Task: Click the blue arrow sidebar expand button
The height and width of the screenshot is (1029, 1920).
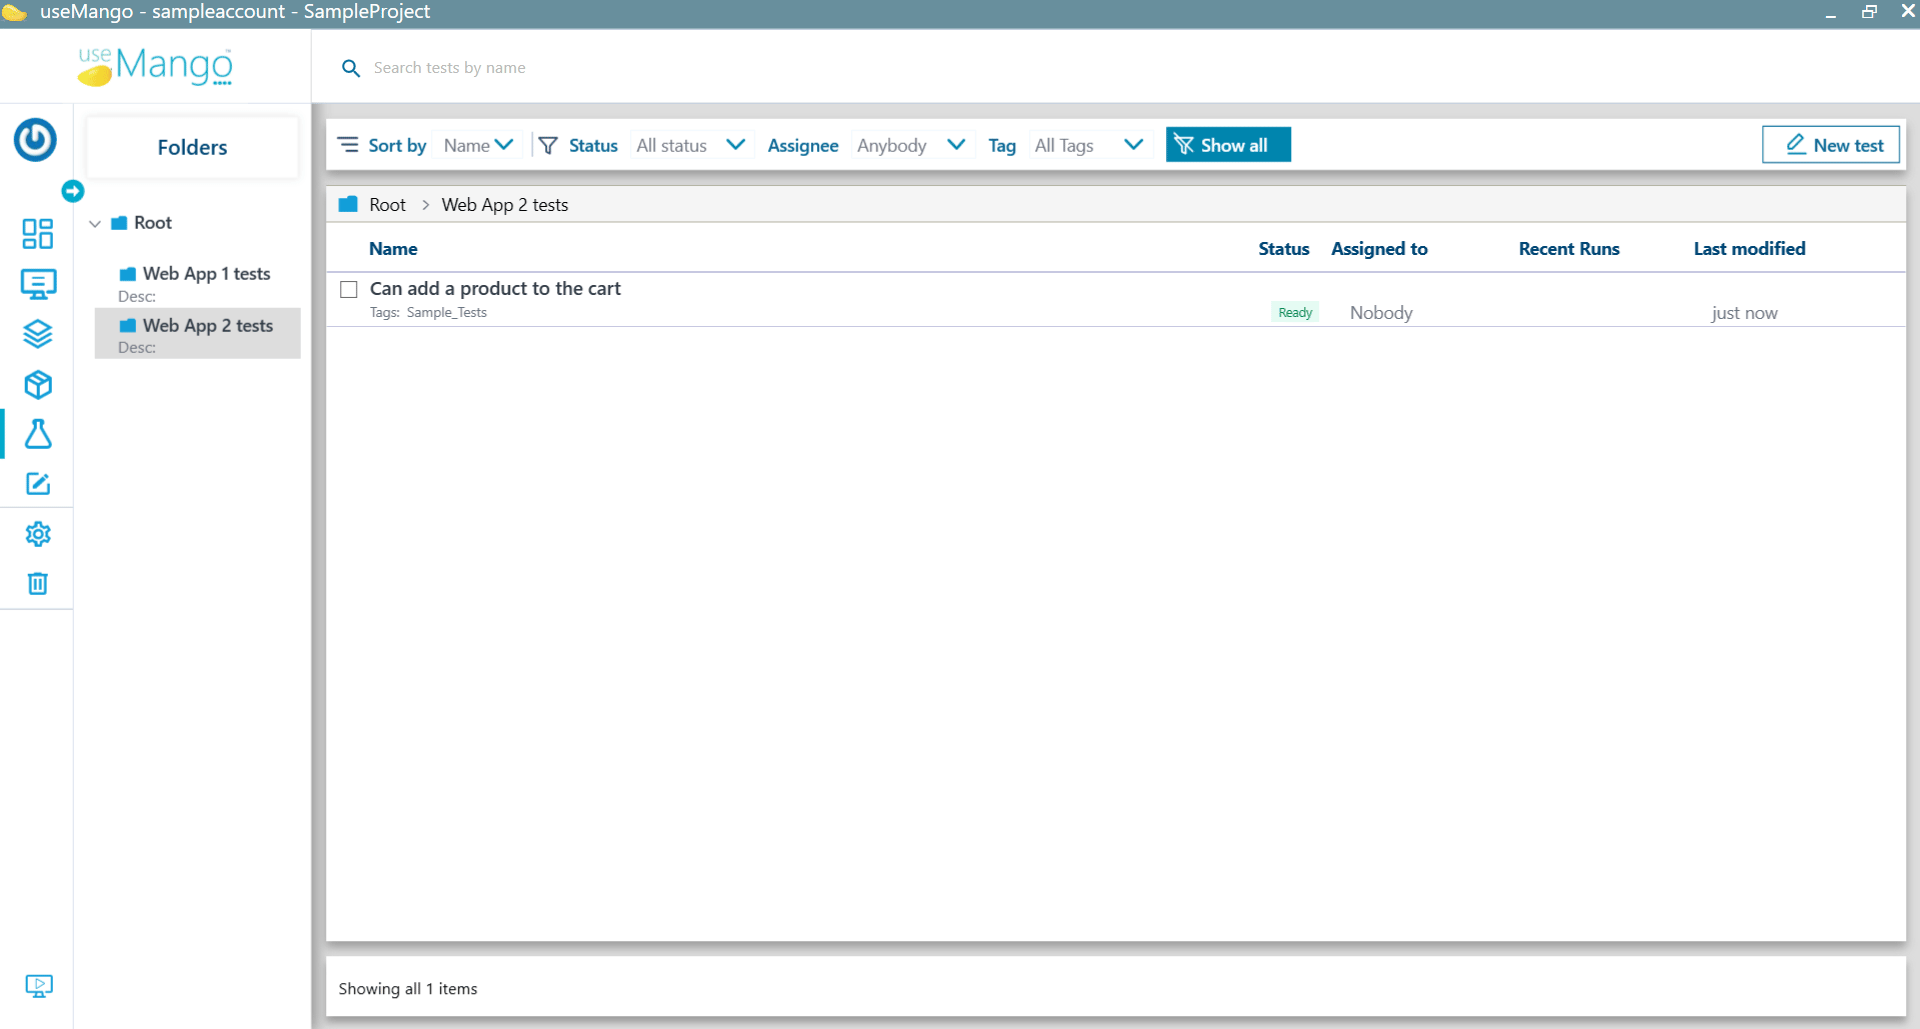Action: click(72, 191)
